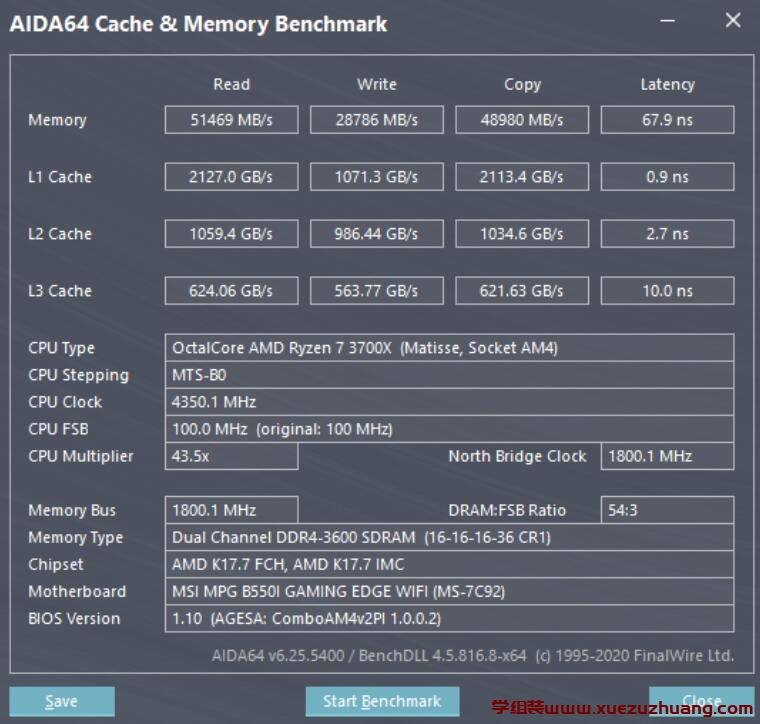760x724 pixels.
Task: Click the L1 Cache Read result box
Action: pos(231,177)
